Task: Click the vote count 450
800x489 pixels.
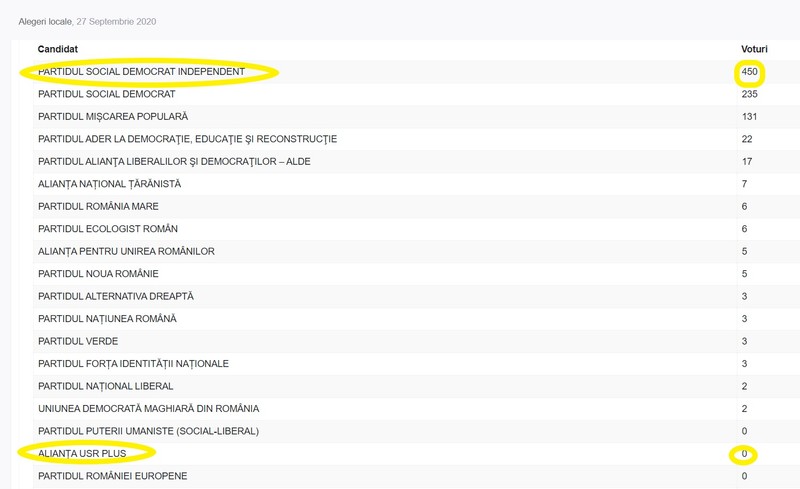Action: [x=749, y=71]
